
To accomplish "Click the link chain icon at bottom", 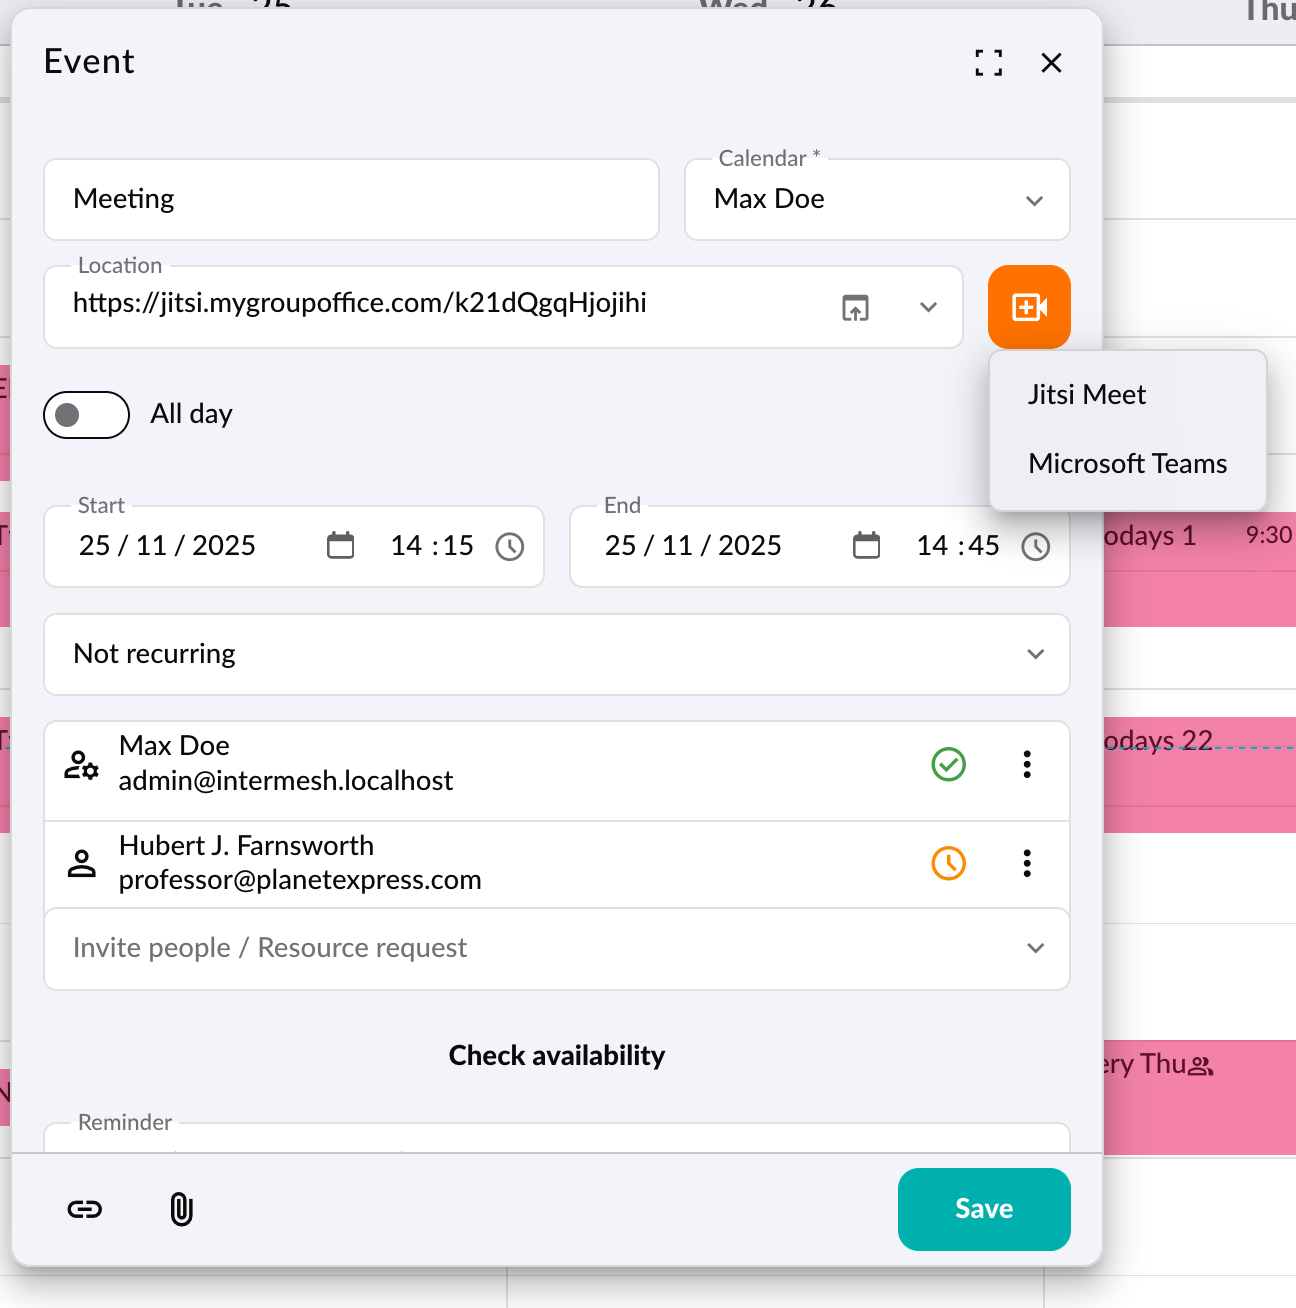I will (x=85, y=1209).
